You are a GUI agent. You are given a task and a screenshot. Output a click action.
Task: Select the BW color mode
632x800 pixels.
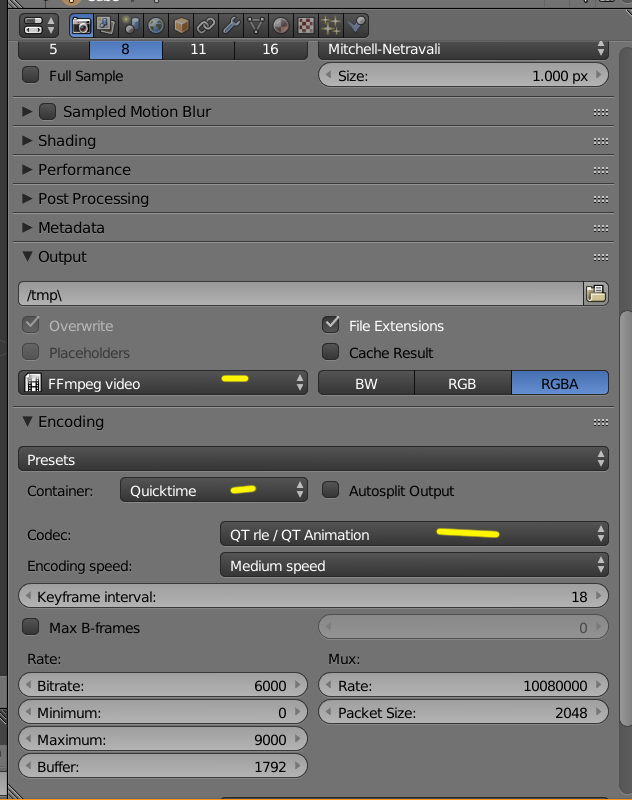coord(366,383)
